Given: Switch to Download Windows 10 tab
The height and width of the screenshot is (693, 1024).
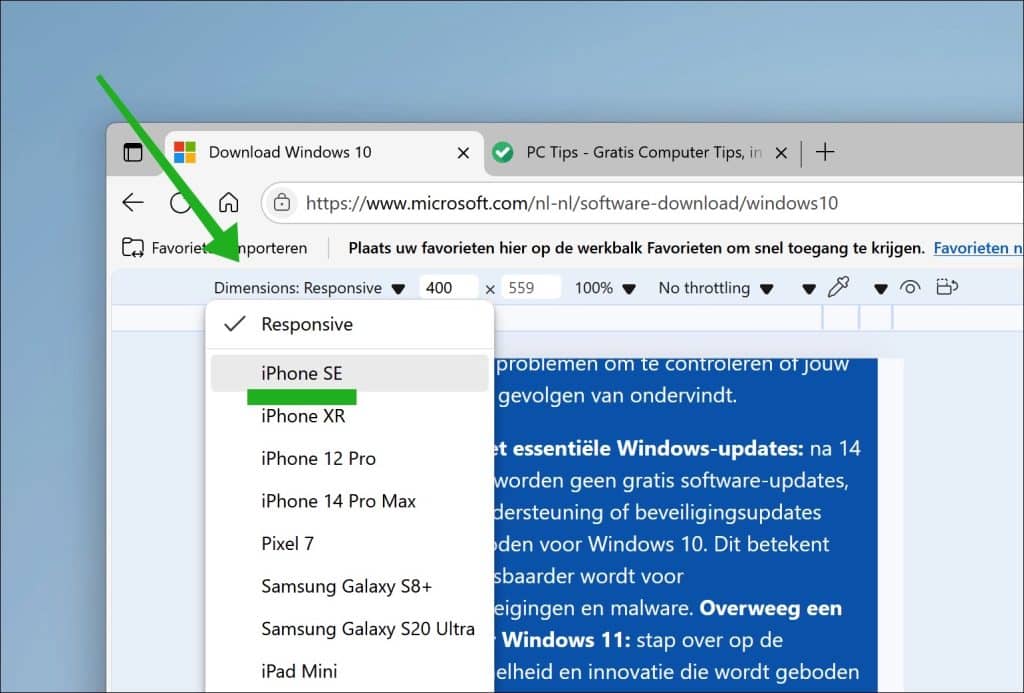Looking at the screenshot, I should [325, 153].
